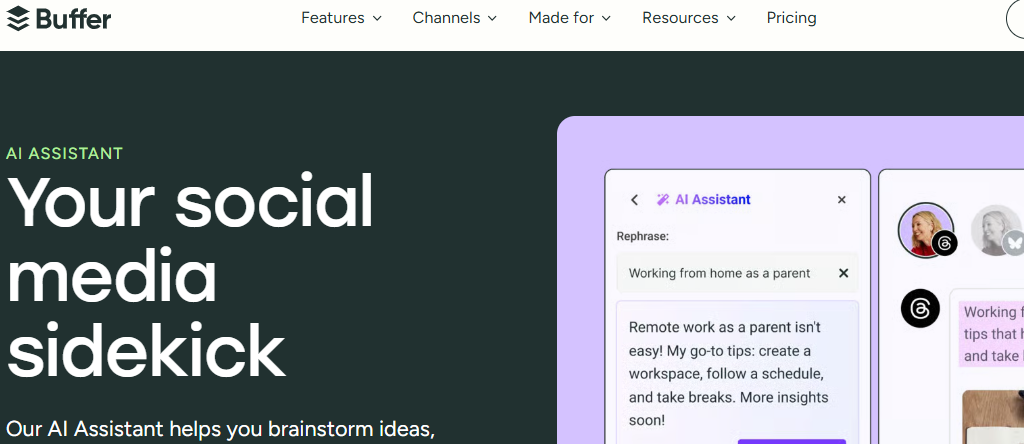Click the Rephrase input field
The width and height of the screenshot is (1024, 444).
coord(737,273)
